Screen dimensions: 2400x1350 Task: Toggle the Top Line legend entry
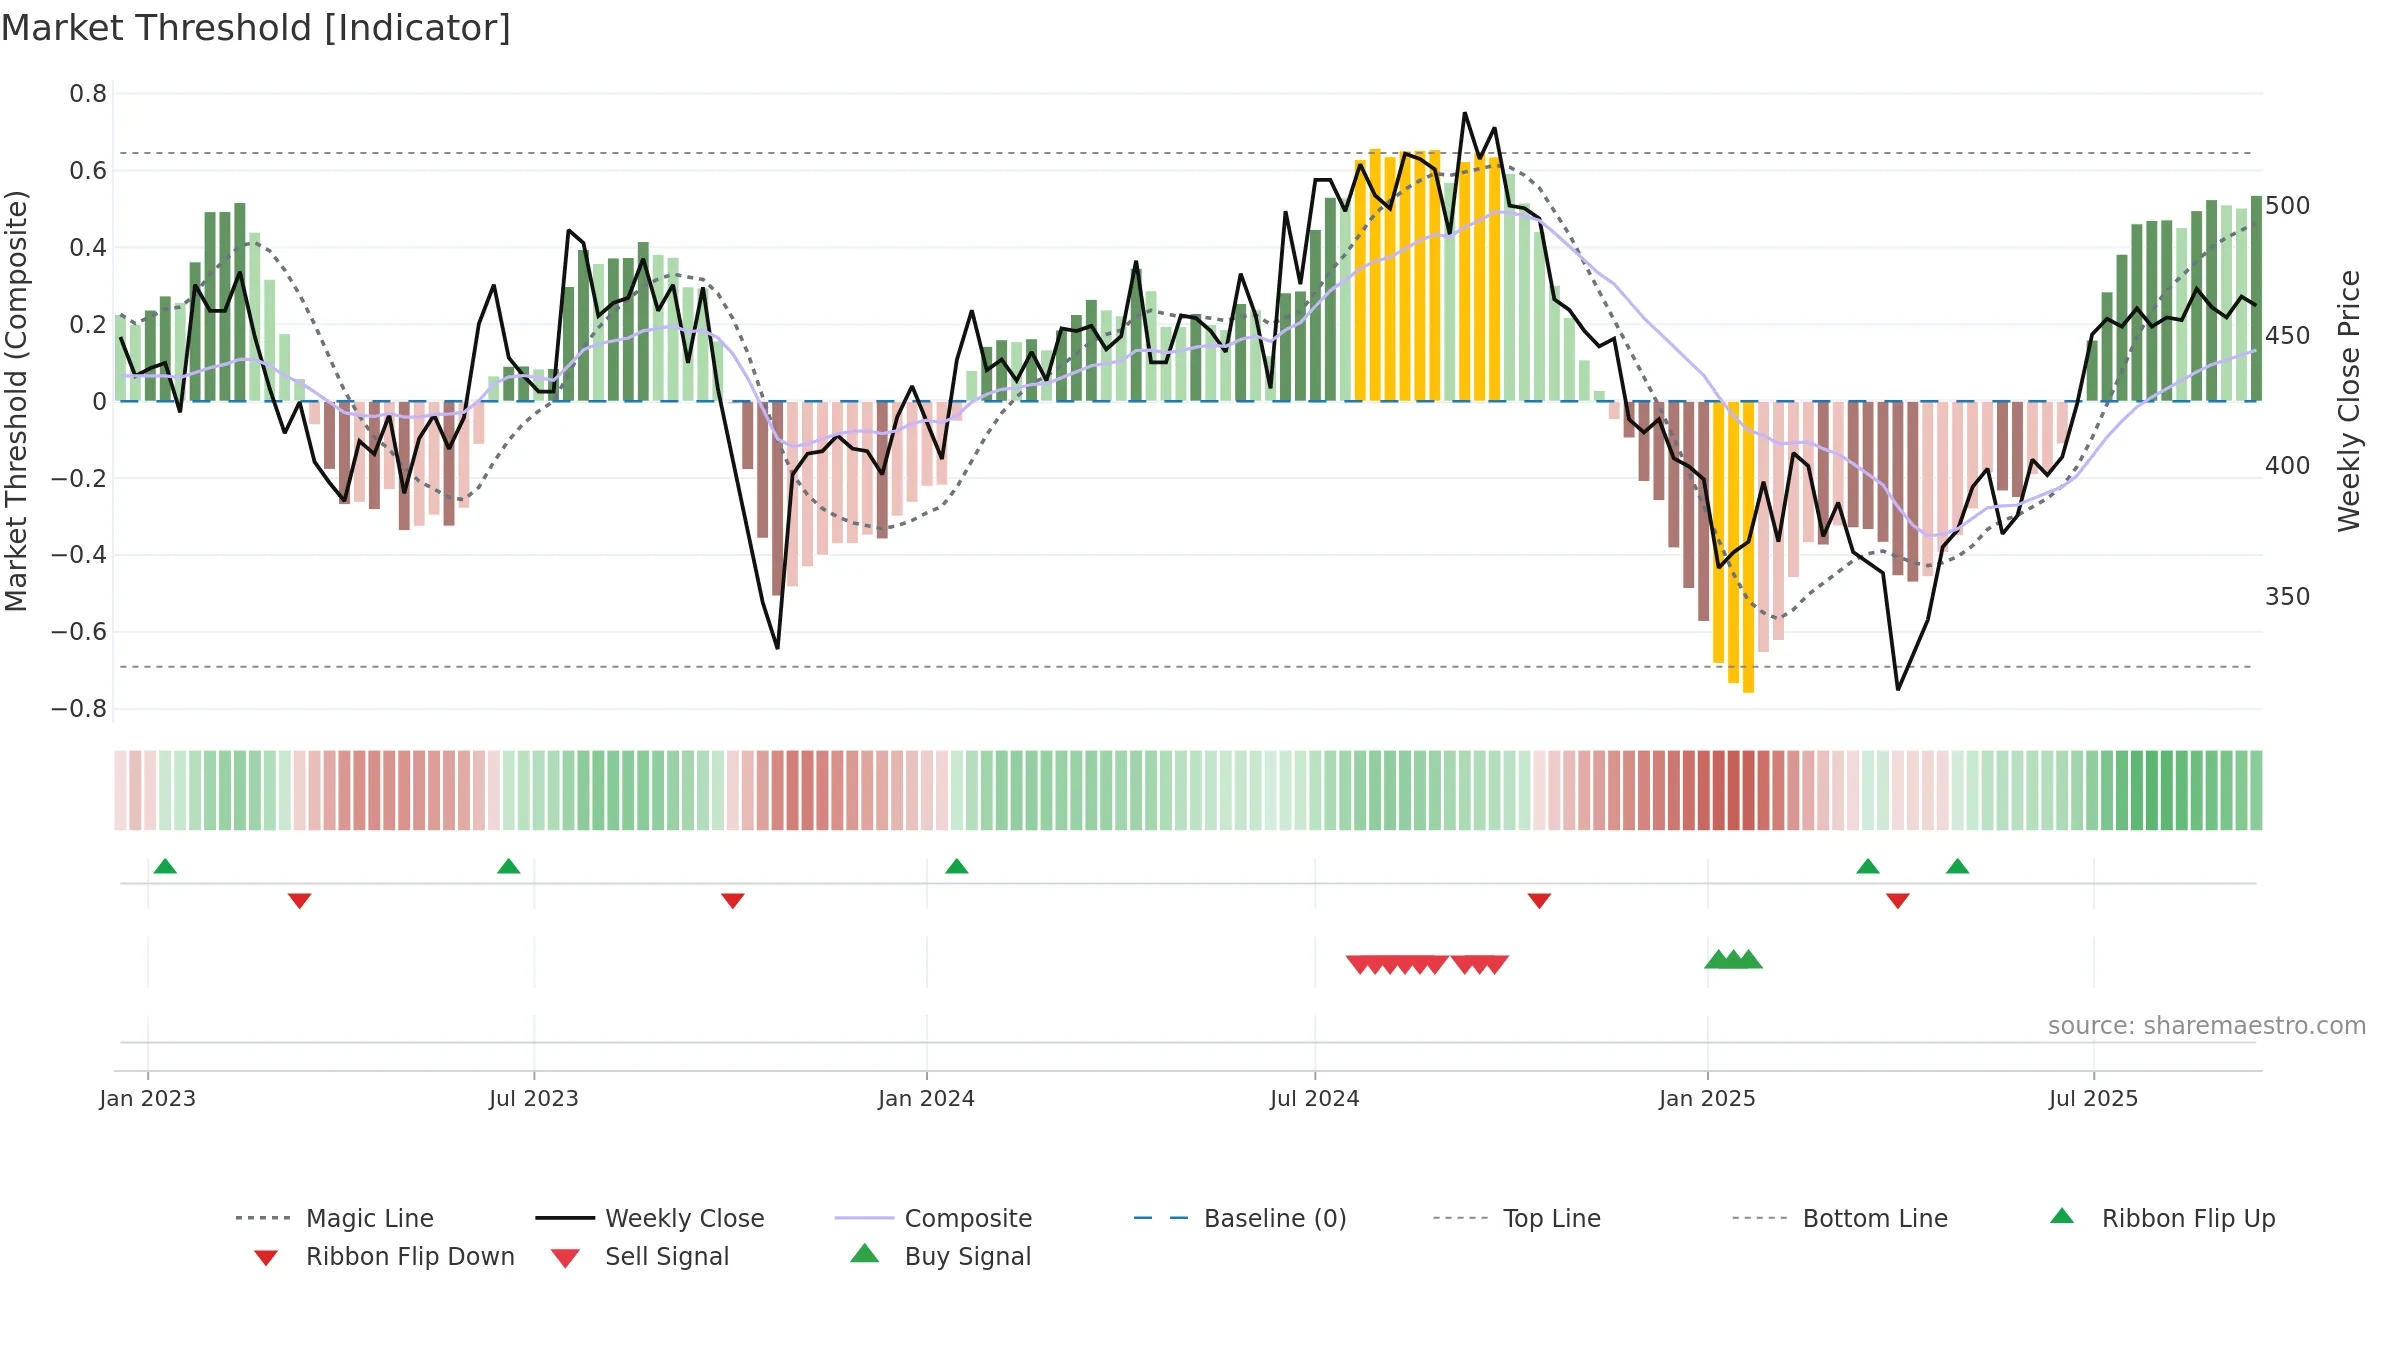(x=1516, y=1218)
